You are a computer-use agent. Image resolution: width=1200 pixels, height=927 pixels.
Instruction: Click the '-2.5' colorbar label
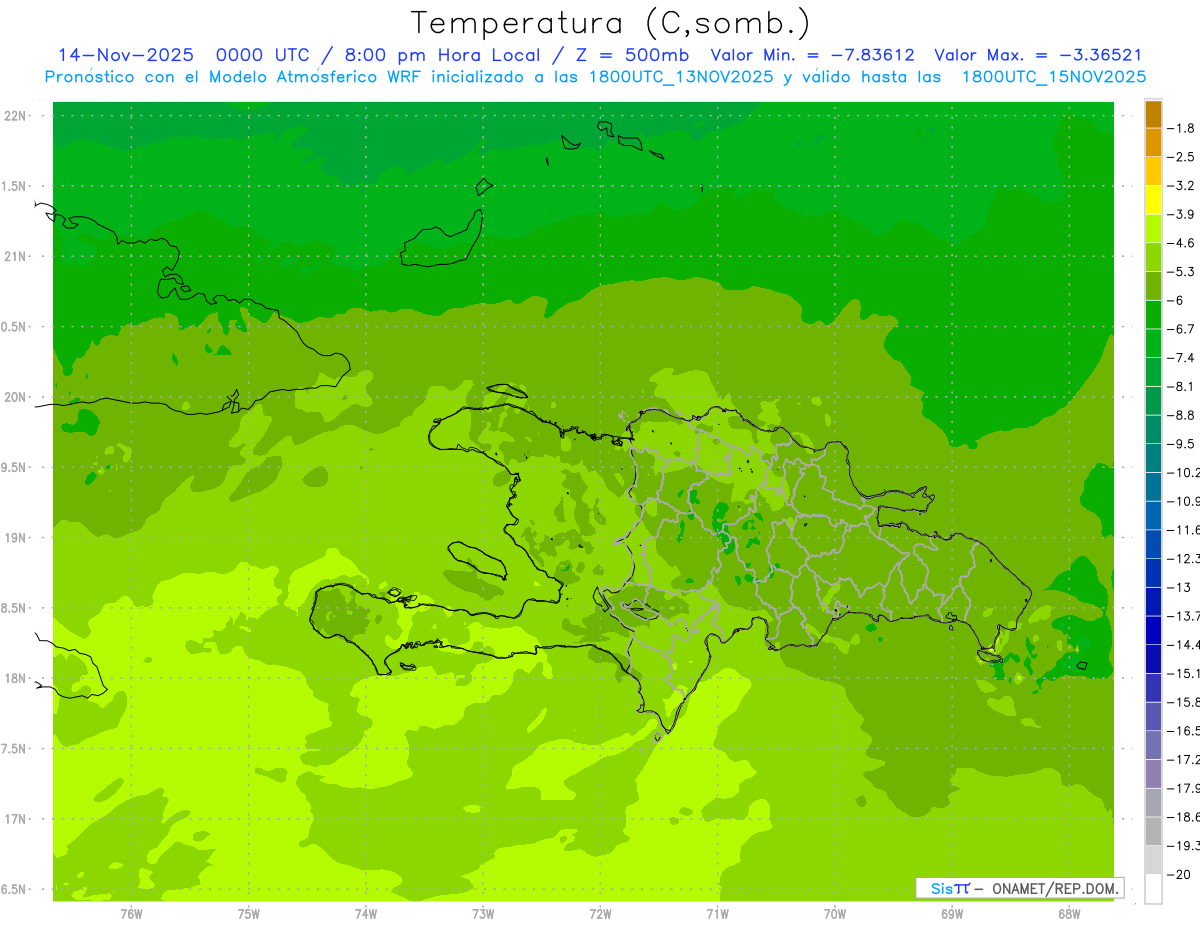point(1183,157)
